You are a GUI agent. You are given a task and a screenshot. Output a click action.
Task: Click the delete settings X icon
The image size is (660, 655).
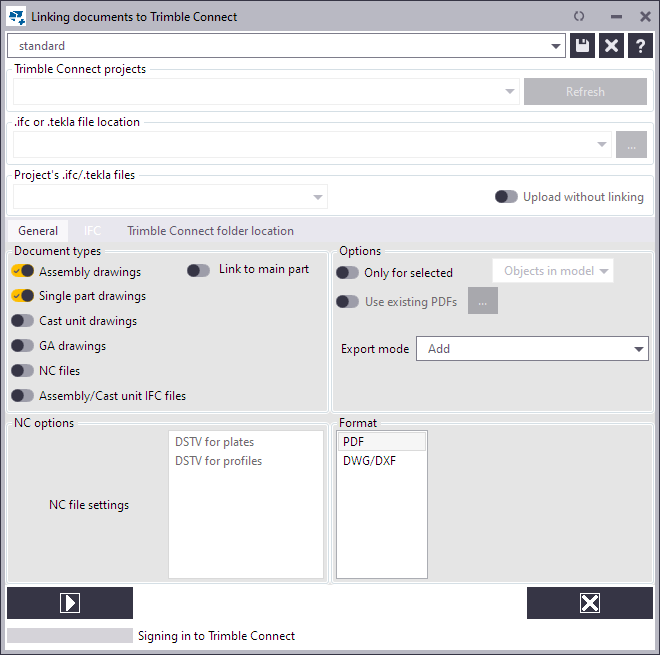pos(611,45)
